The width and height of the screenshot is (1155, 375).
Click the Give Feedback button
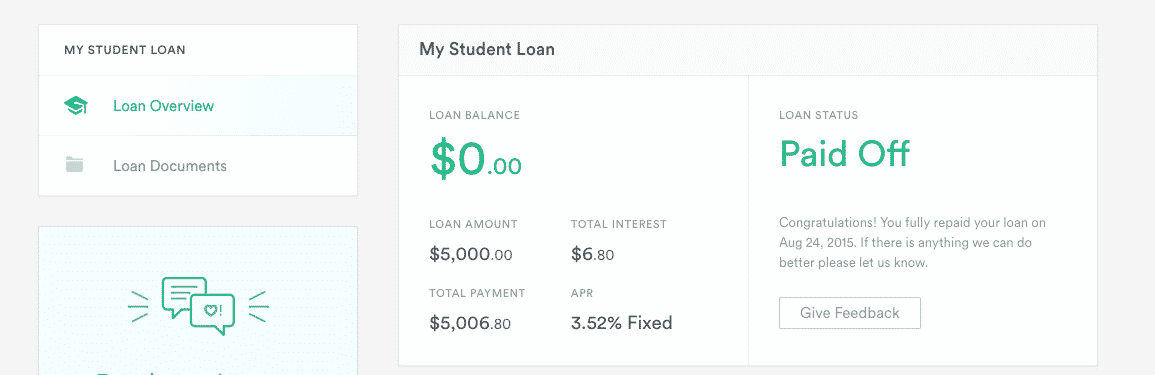coord(849,313)
